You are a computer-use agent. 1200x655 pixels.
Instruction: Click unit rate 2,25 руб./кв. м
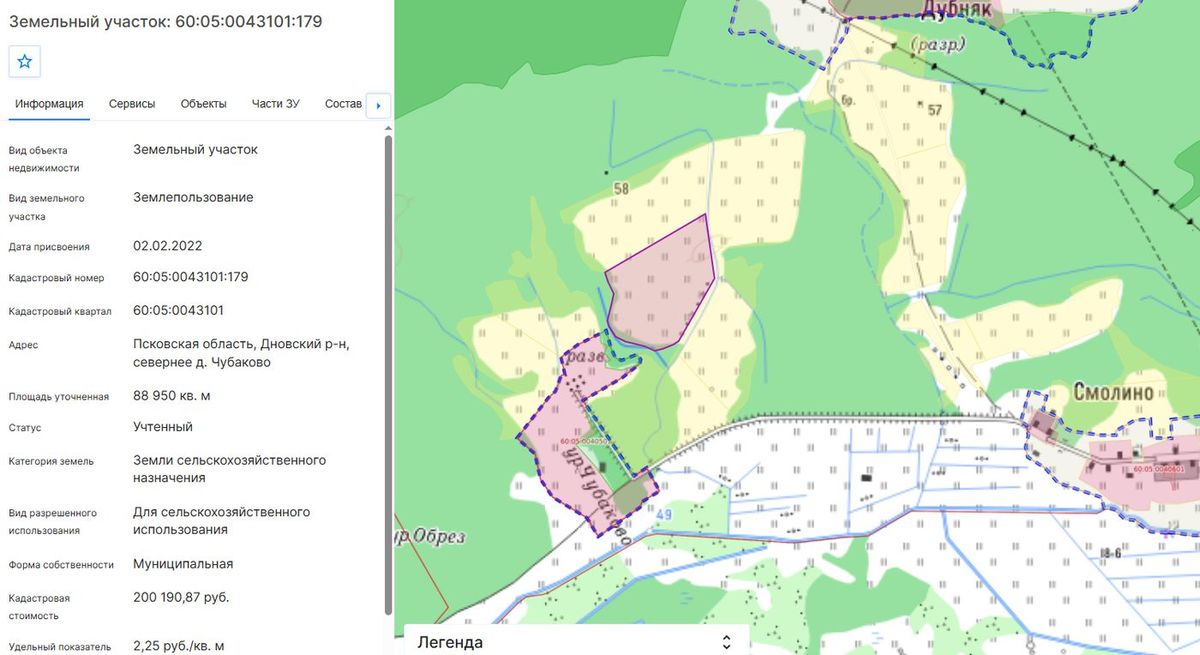coord(179,646)
